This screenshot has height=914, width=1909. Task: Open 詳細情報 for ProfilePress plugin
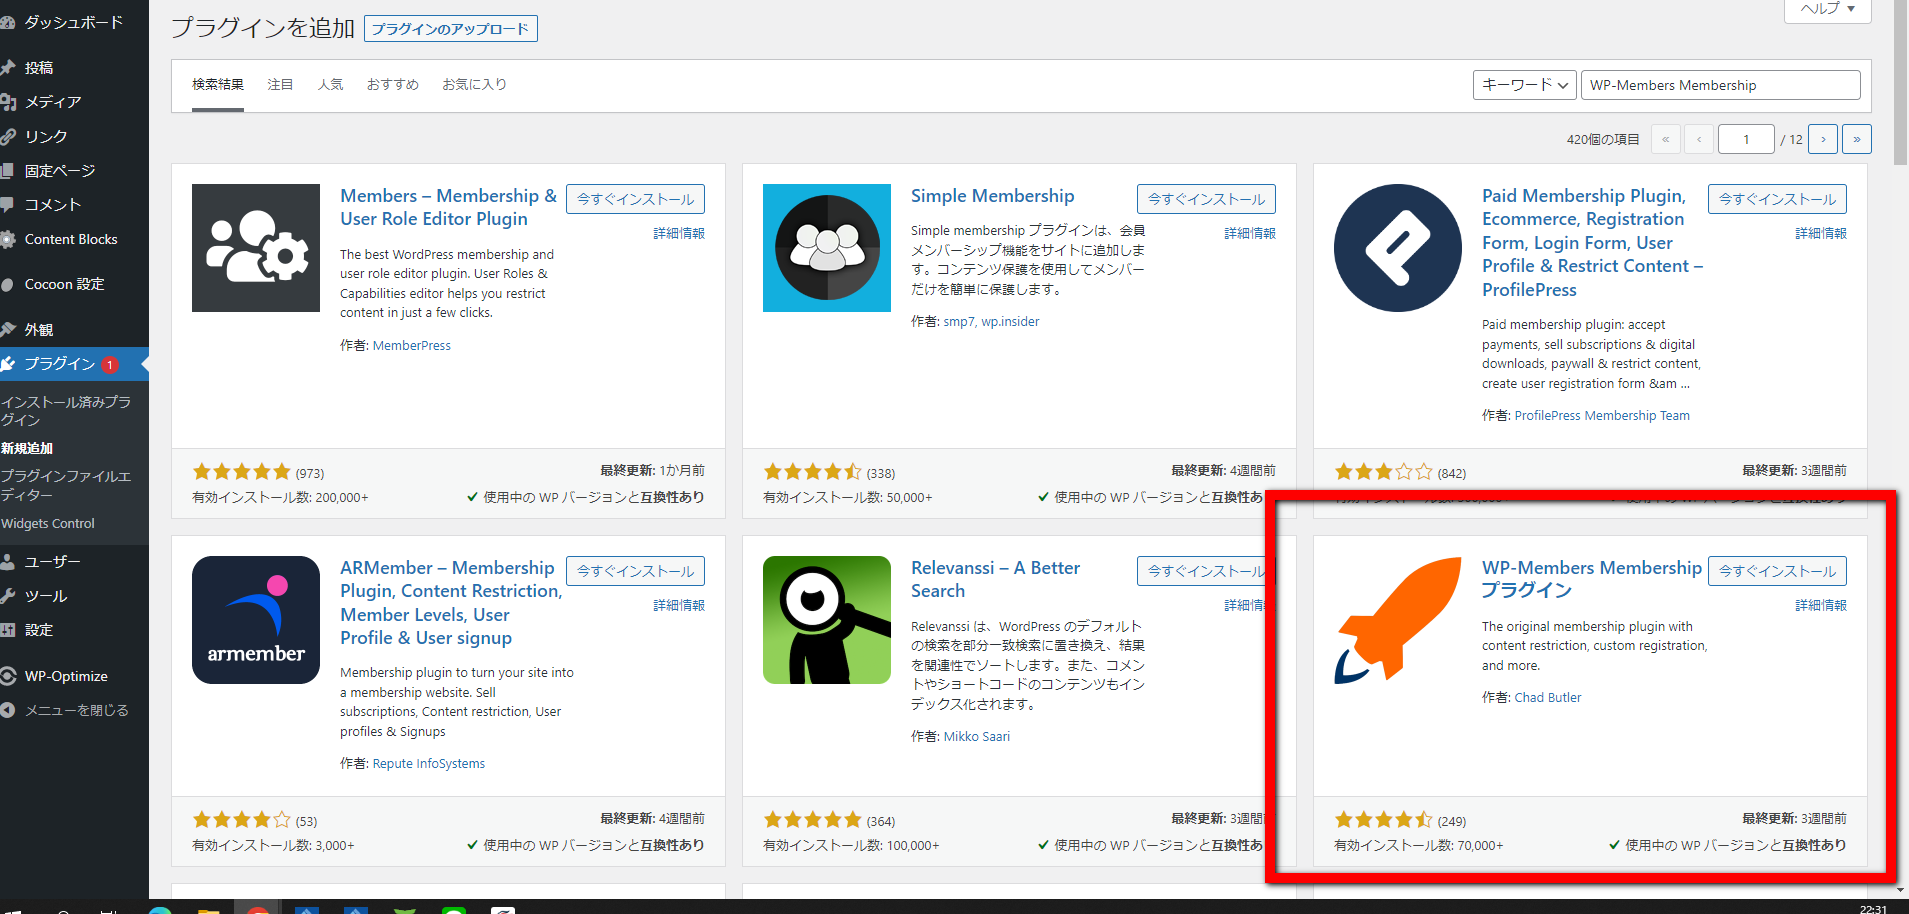coord(1821,233)
